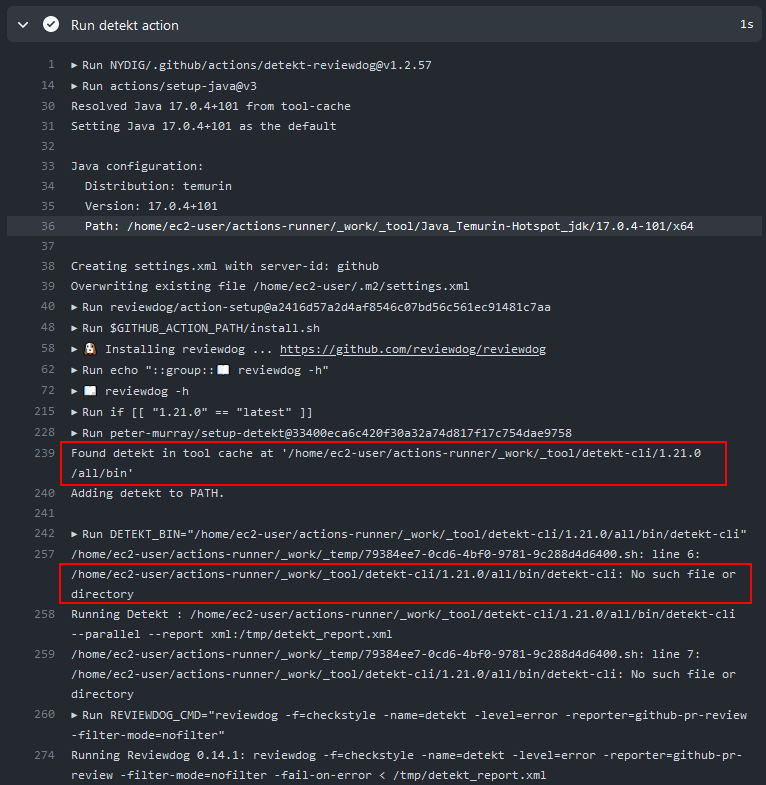
Task: Select line number 30
Action: tap(48, 106)
